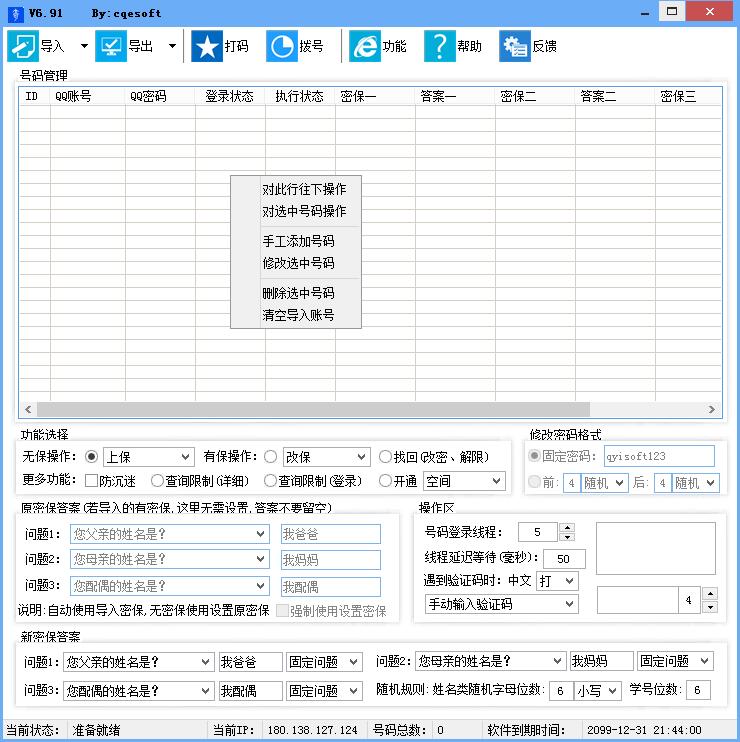Choose 手工添加号码 from context menu
This screenshot has height=742, width=740.
[297, 241]
